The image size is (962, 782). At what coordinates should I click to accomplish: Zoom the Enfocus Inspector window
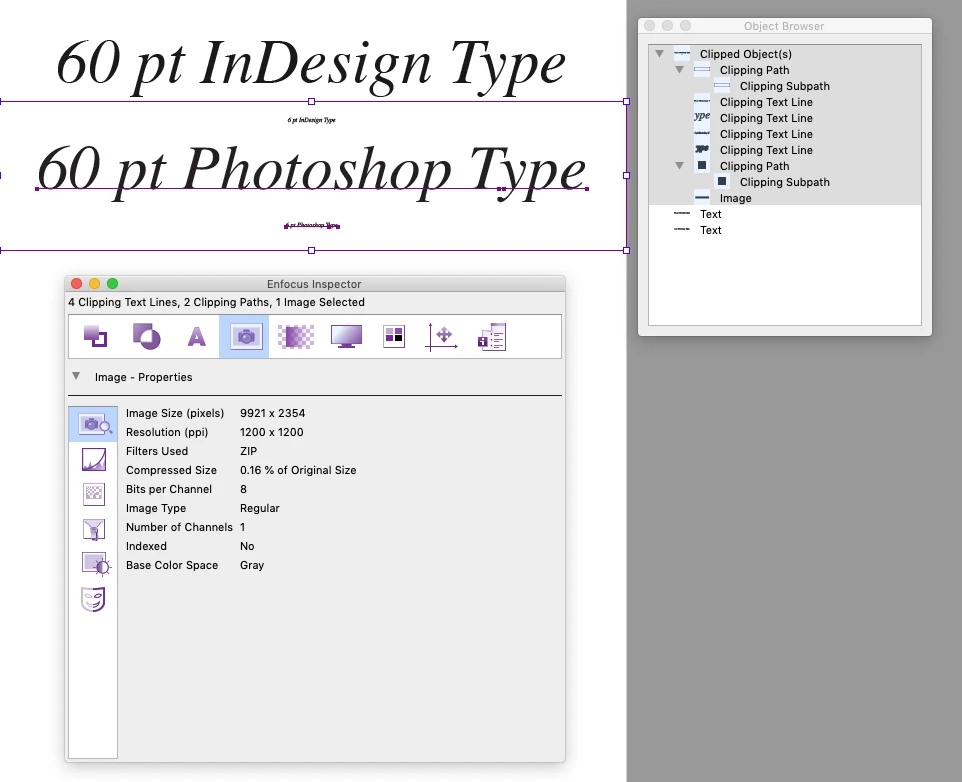point(112,283)
